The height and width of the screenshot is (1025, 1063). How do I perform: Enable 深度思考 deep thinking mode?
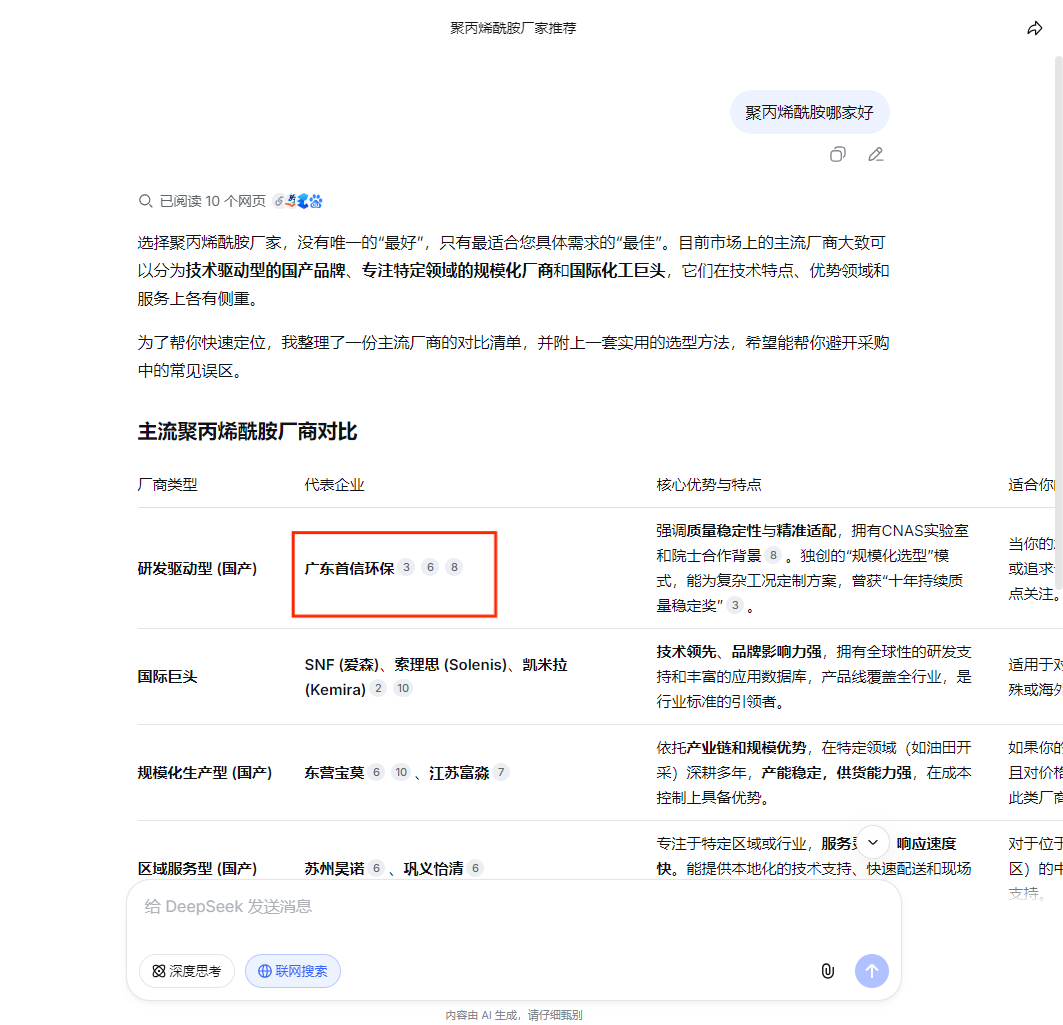point(186,970)
